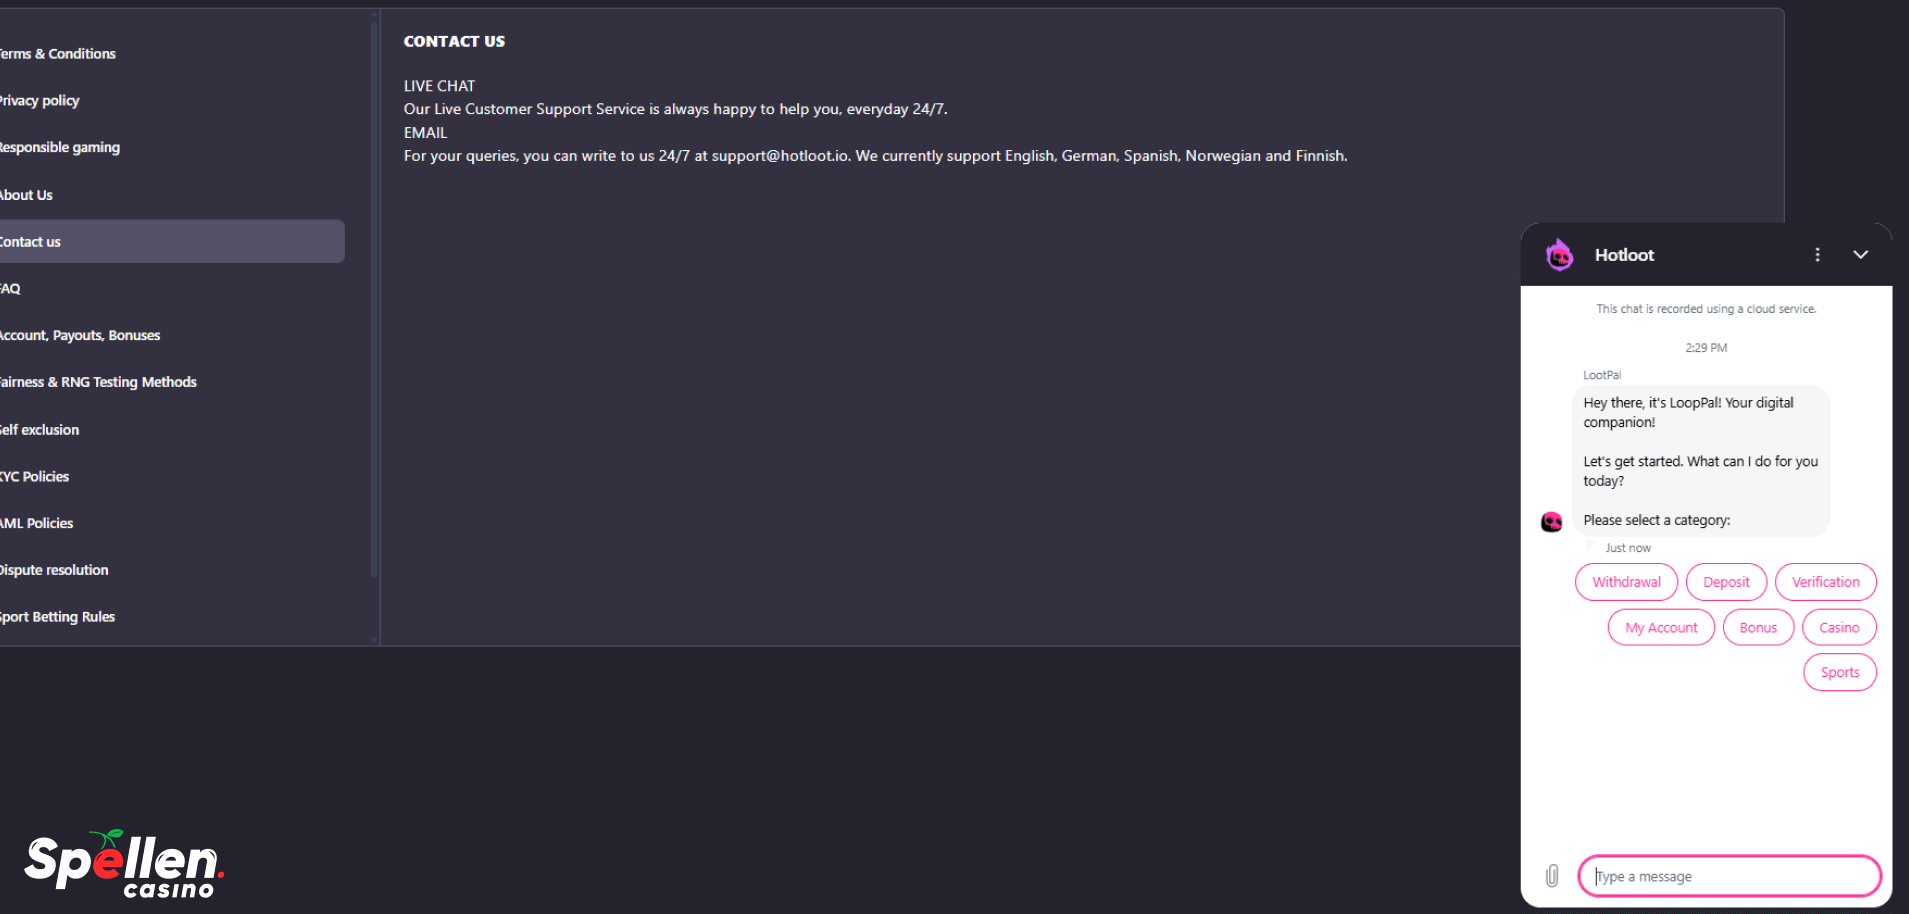Minimize the Hotloot chat window chevron
1909x914 pixels.
(x=1860, y=255)
